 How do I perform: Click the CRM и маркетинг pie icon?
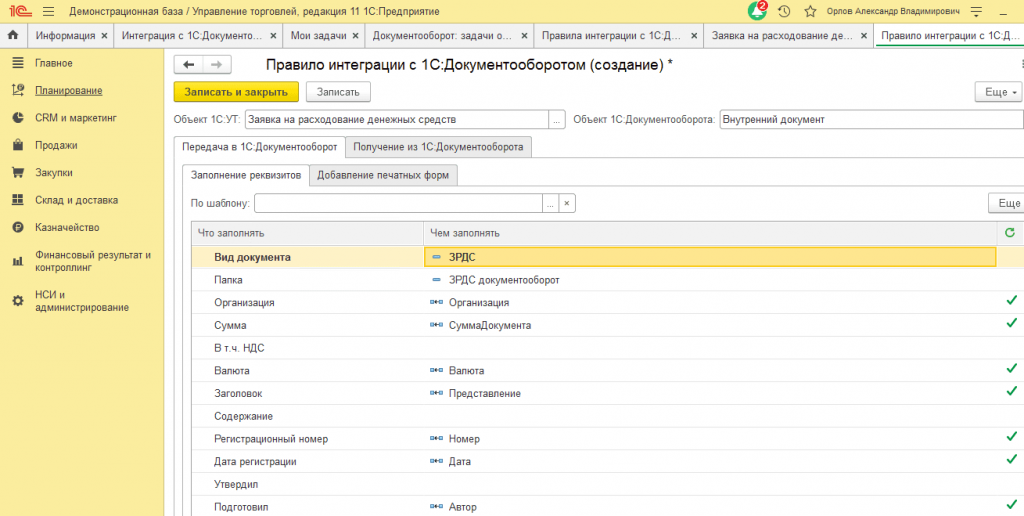tap(18, 118)
